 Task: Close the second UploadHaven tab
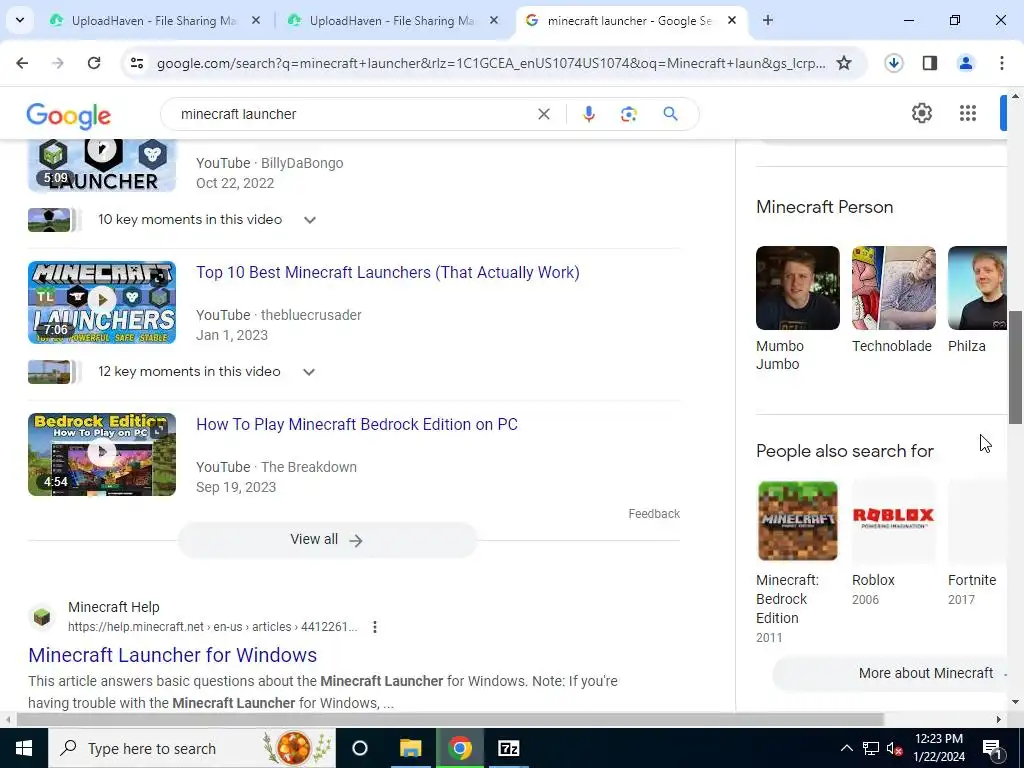pyautogui.click(x=494, y=20)
